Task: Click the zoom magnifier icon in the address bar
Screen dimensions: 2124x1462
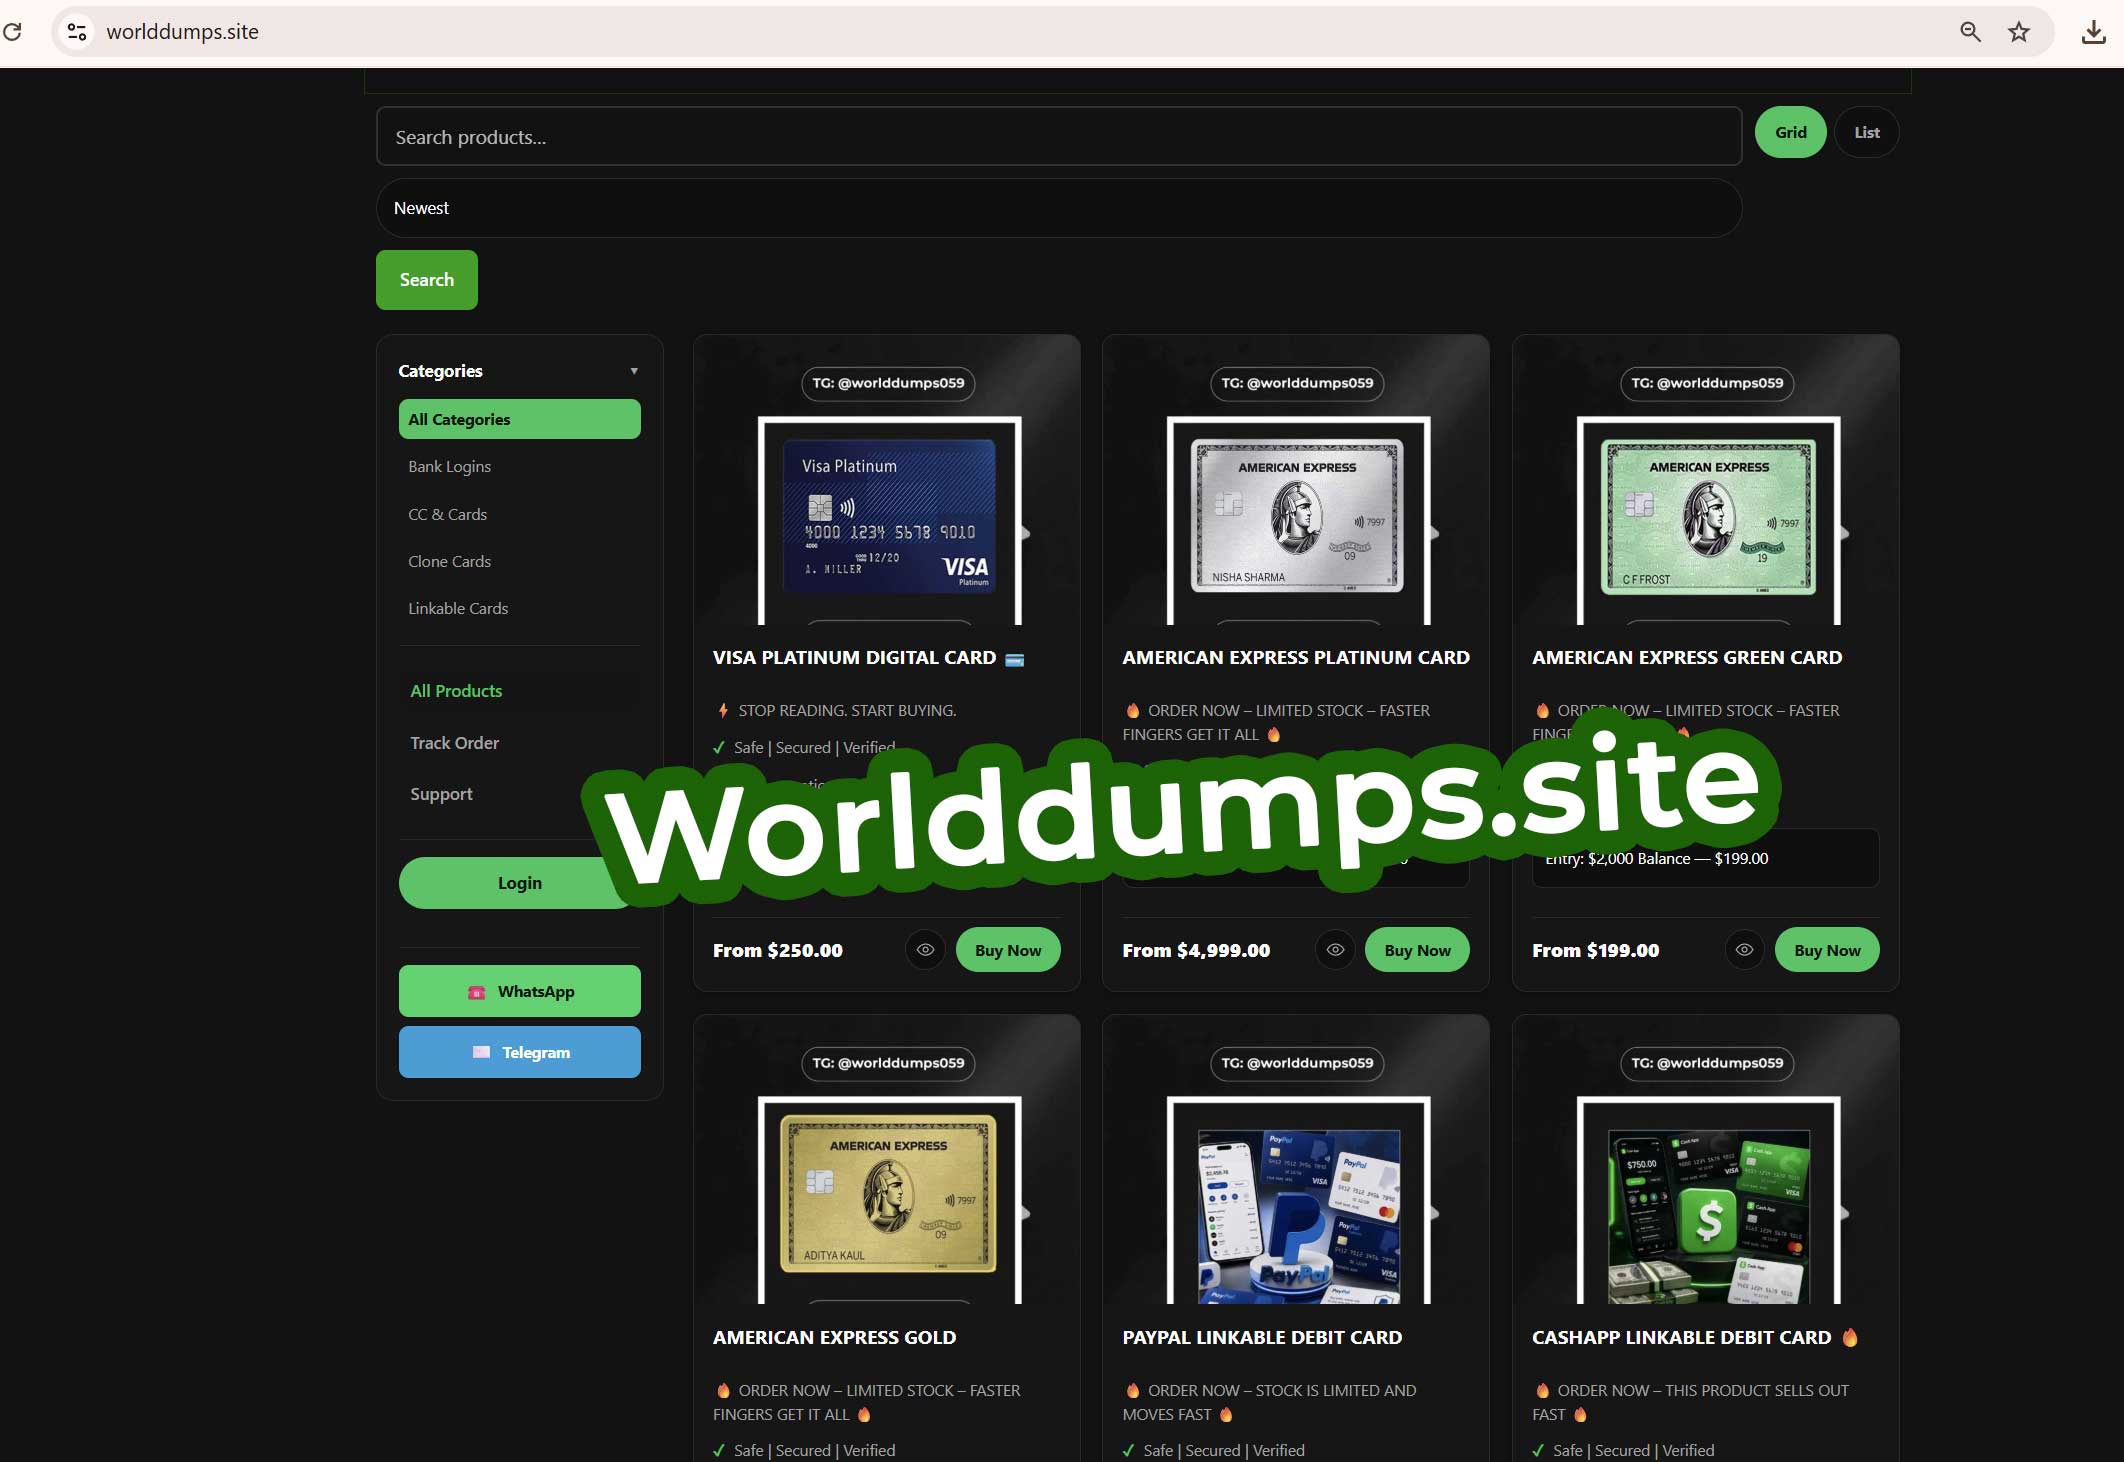Action: pyautogui.click(x=1970, y=32)
